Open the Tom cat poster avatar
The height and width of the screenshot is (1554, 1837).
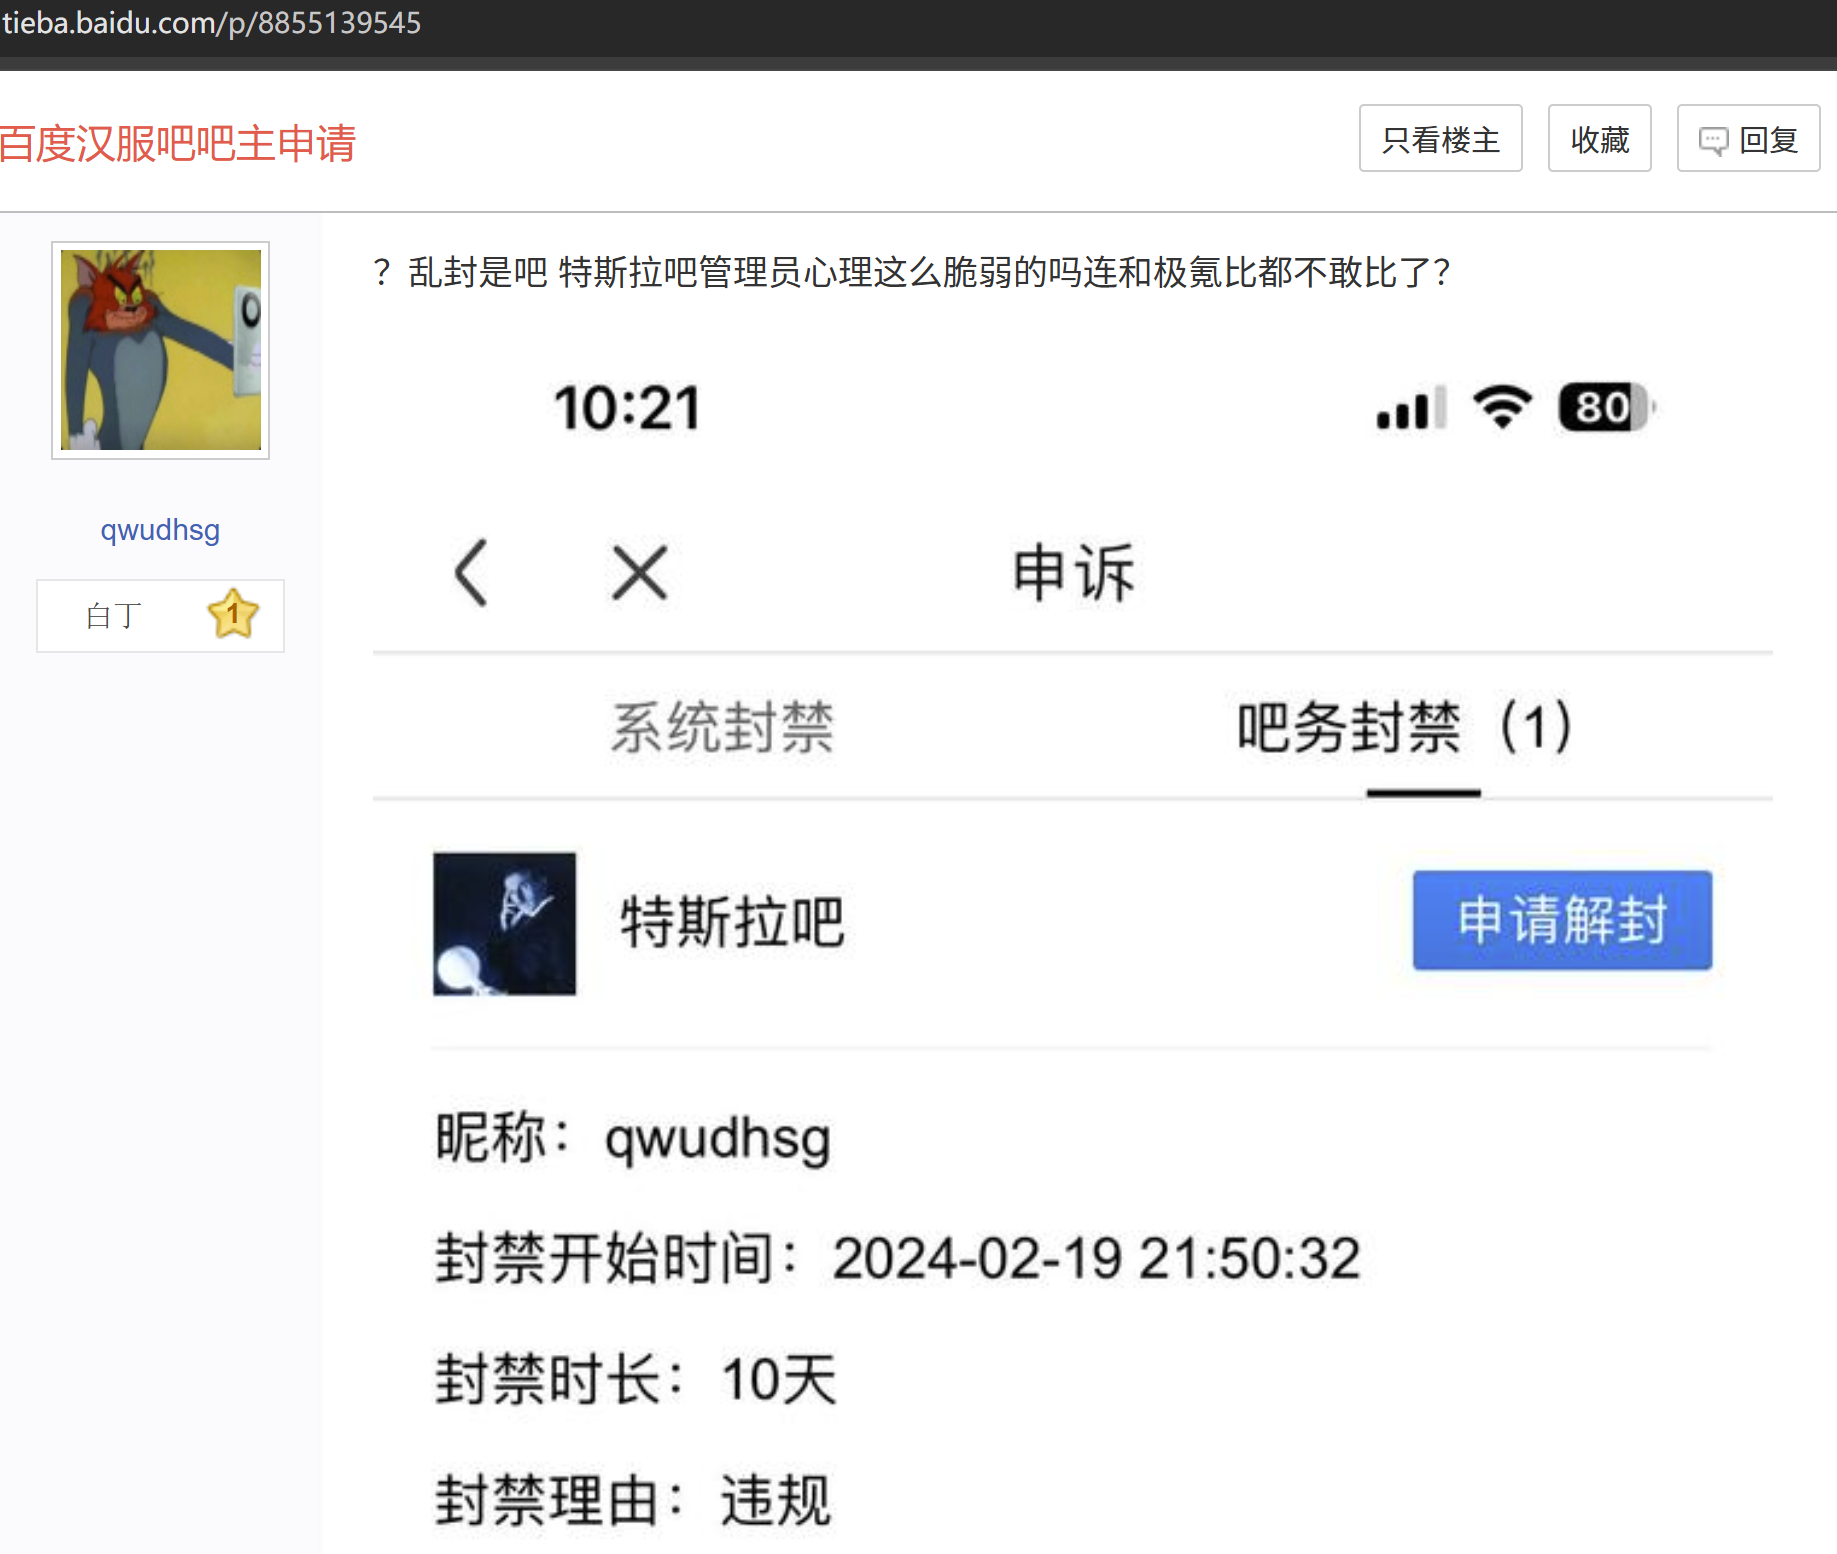(x=161, y=350)
